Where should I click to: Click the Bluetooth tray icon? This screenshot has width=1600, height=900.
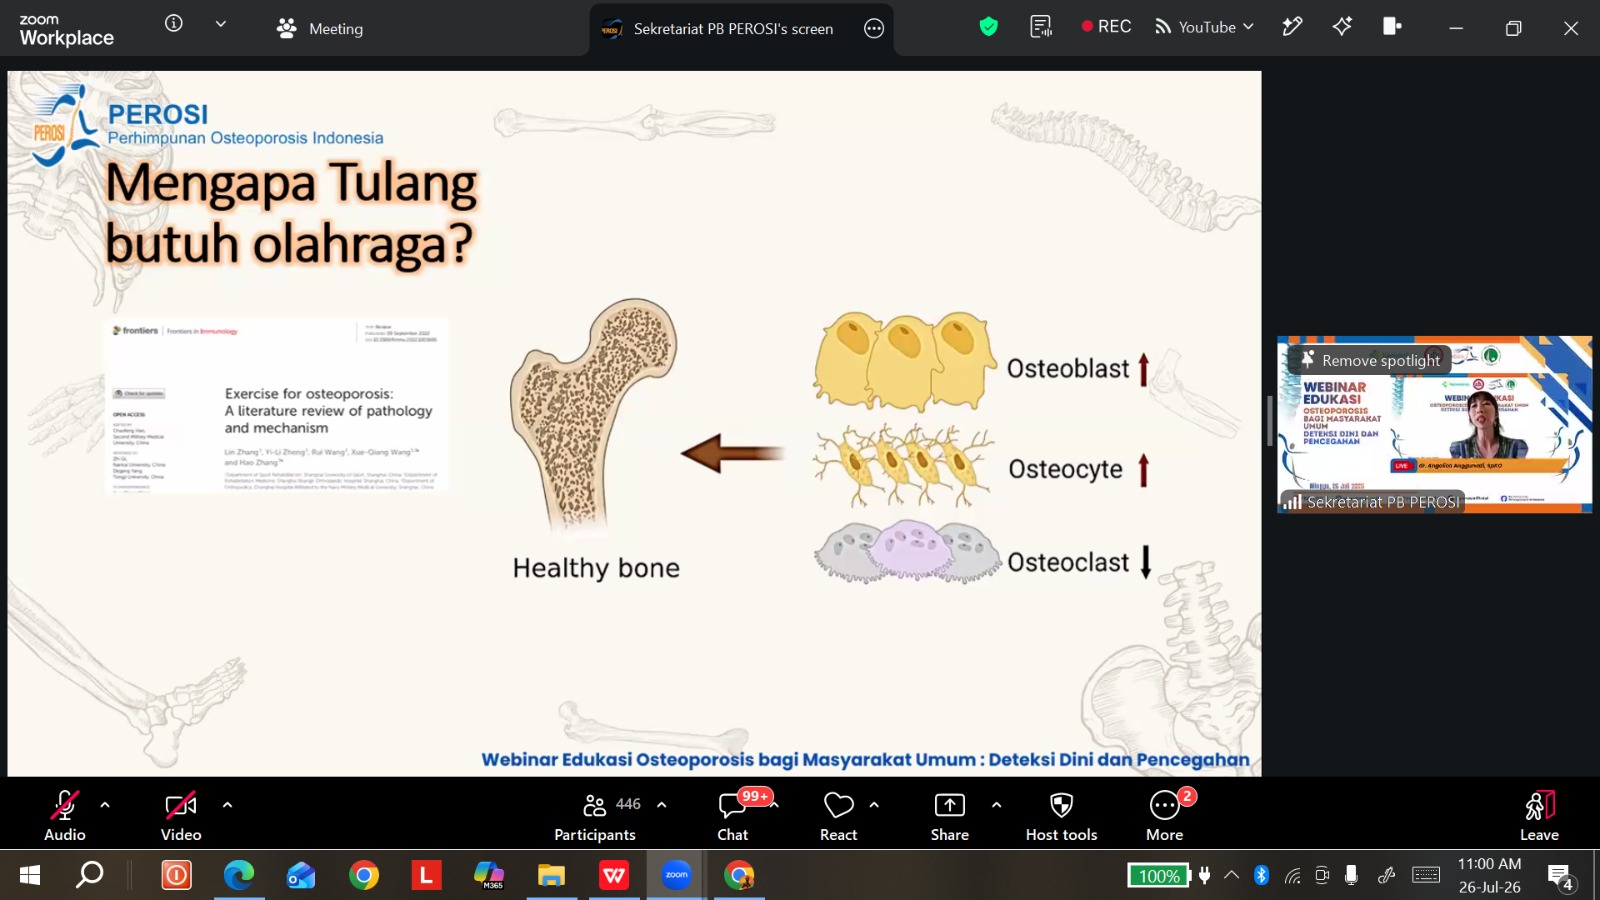(1262, 875)
